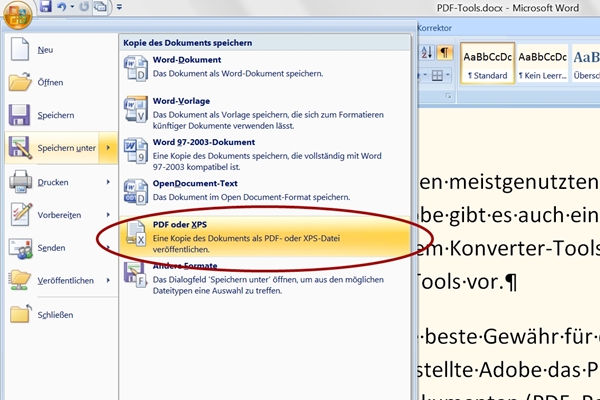Screen dimensions: 600x400
Task: Click the Redo icon in Quick Access toolbar
Action: [x=84, y=7]
